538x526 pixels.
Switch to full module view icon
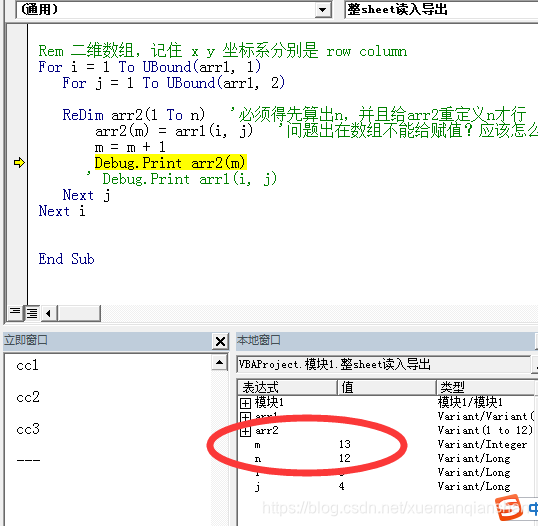coord(32,313)
